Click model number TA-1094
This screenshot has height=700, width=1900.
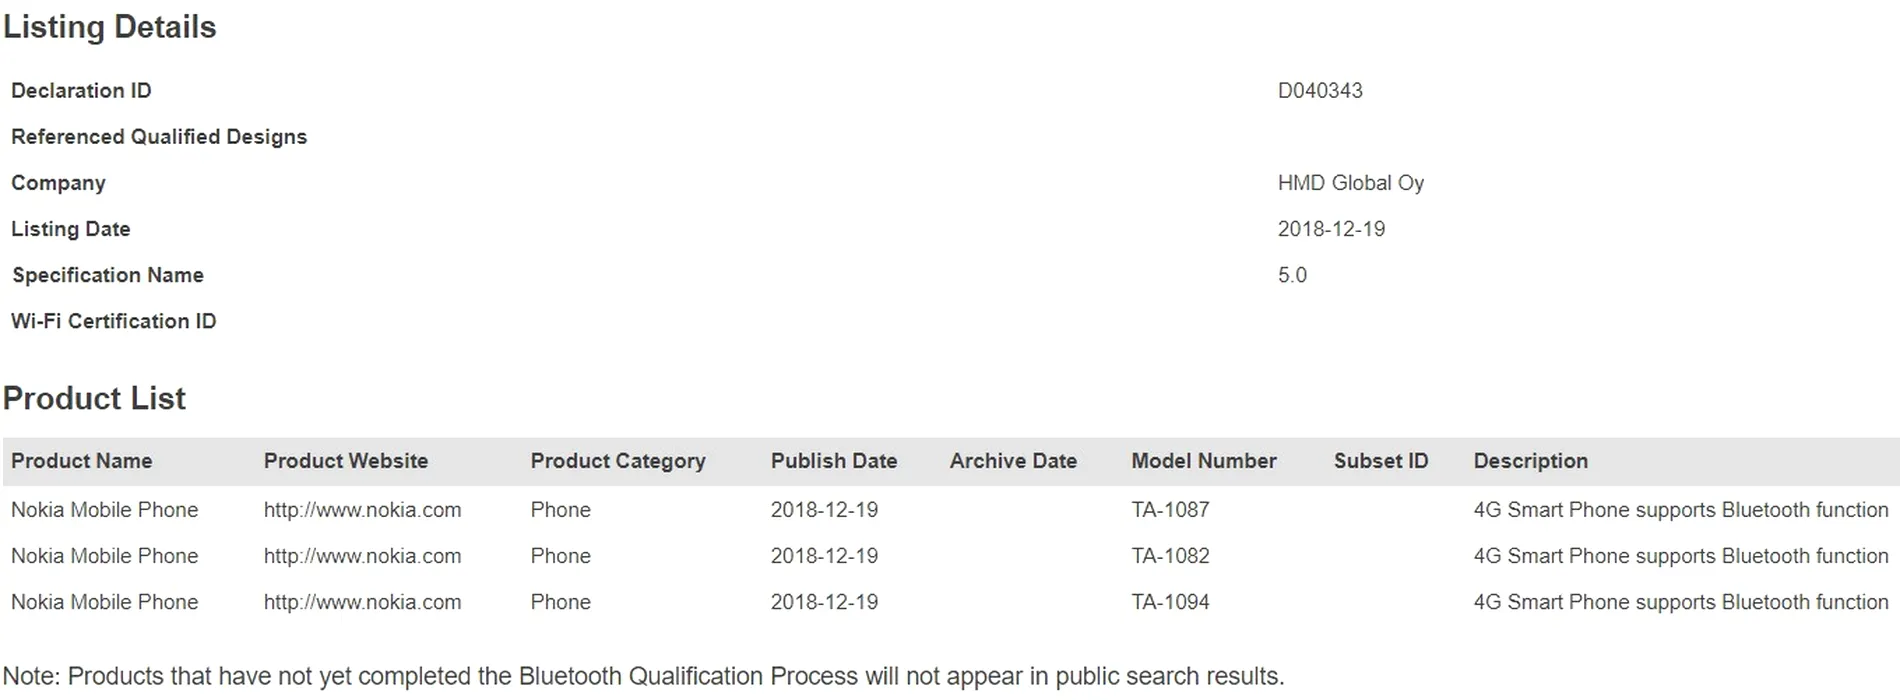pyautogui.click(x=1170, y=602)
